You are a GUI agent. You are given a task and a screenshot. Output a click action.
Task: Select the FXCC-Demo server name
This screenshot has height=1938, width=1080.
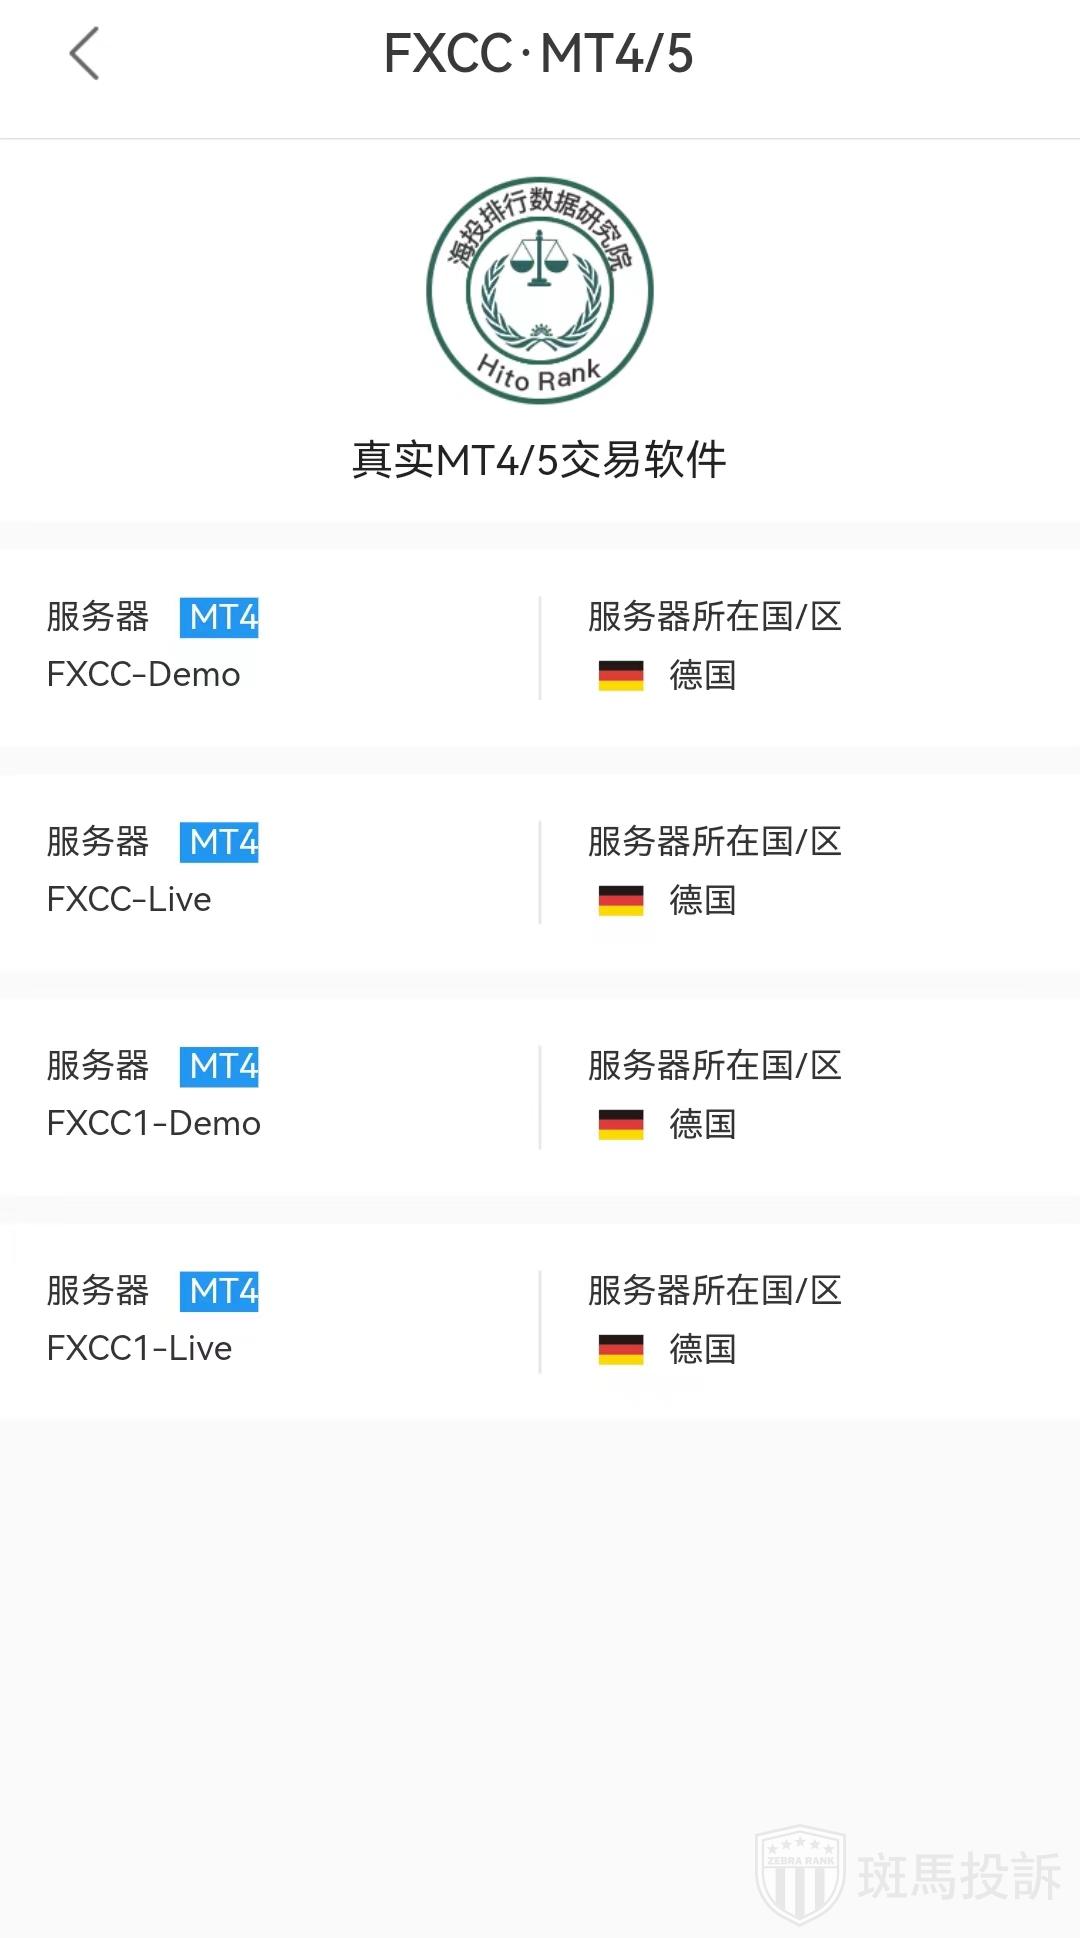coord(144,675)
